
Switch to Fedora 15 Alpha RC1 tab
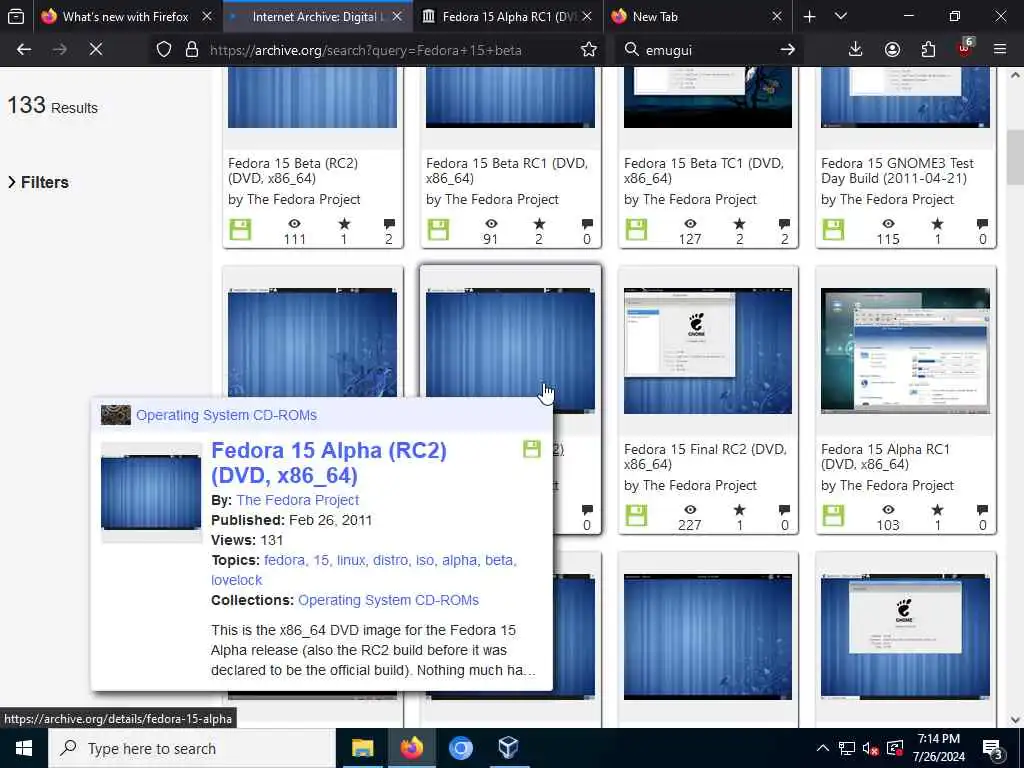click(x=506, y=17)
